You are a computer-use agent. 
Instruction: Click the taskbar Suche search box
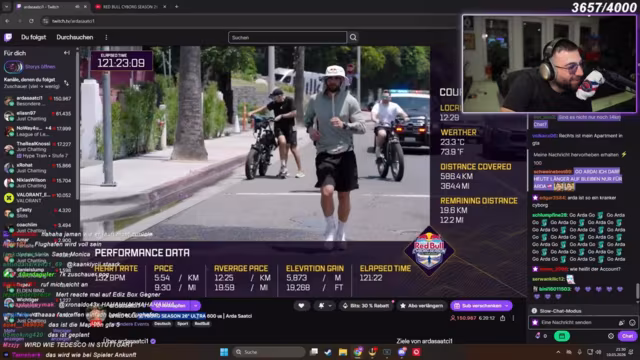pos(269,352)
